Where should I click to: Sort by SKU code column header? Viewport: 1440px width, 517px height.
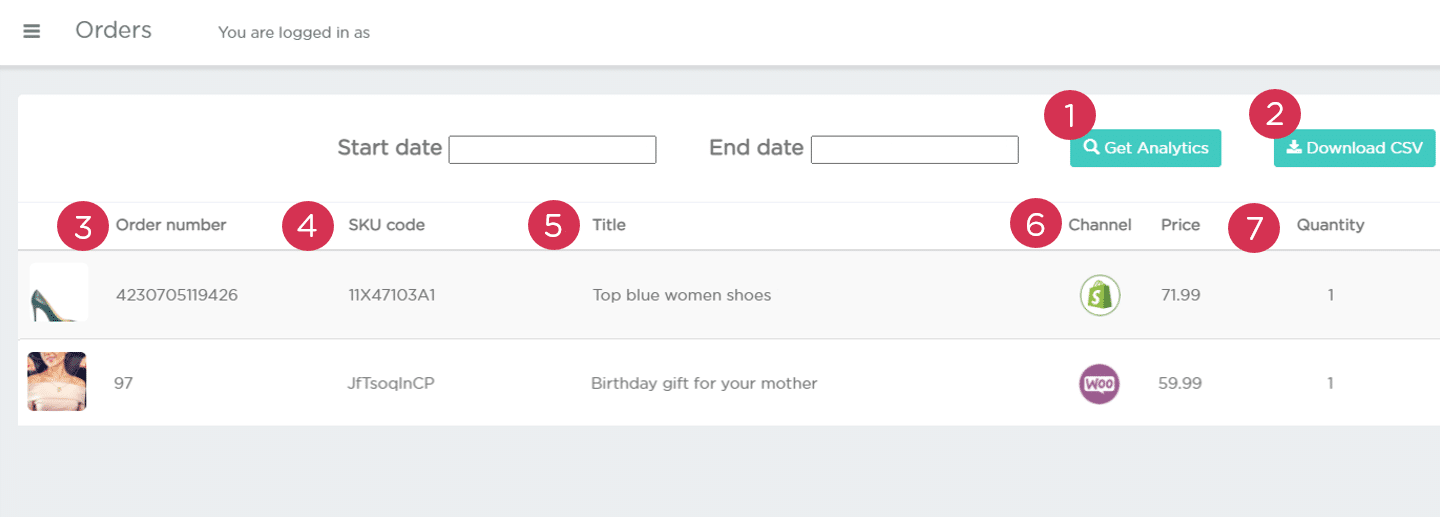[x=386, y=225]
